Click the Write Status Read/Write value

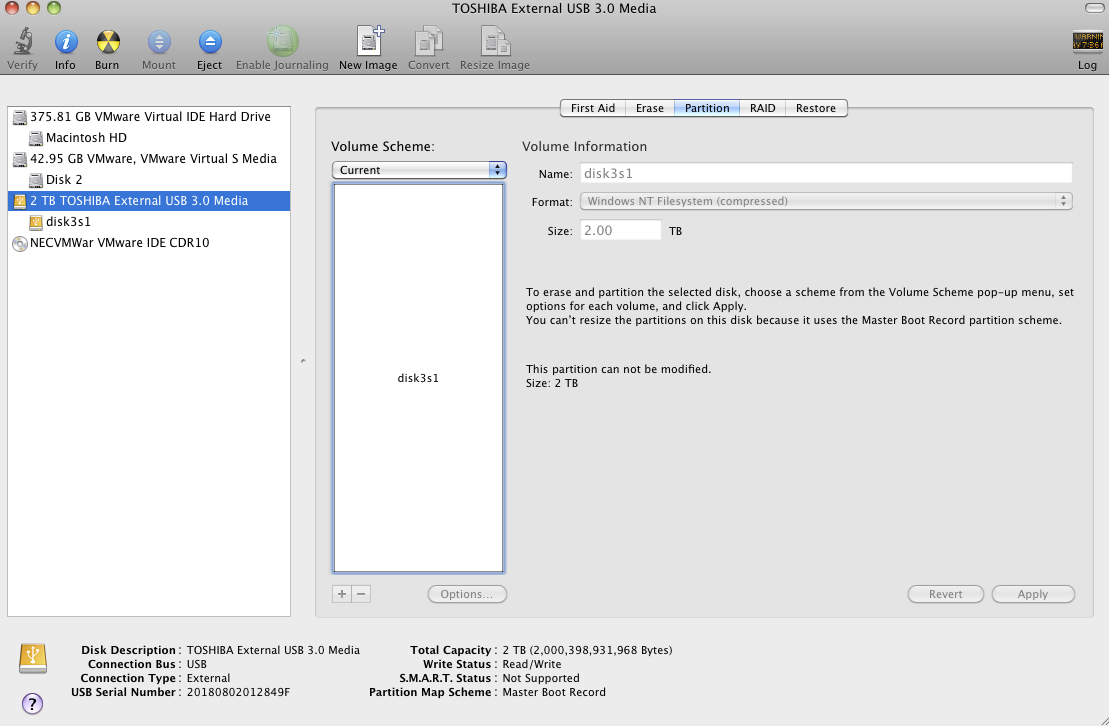532,664
